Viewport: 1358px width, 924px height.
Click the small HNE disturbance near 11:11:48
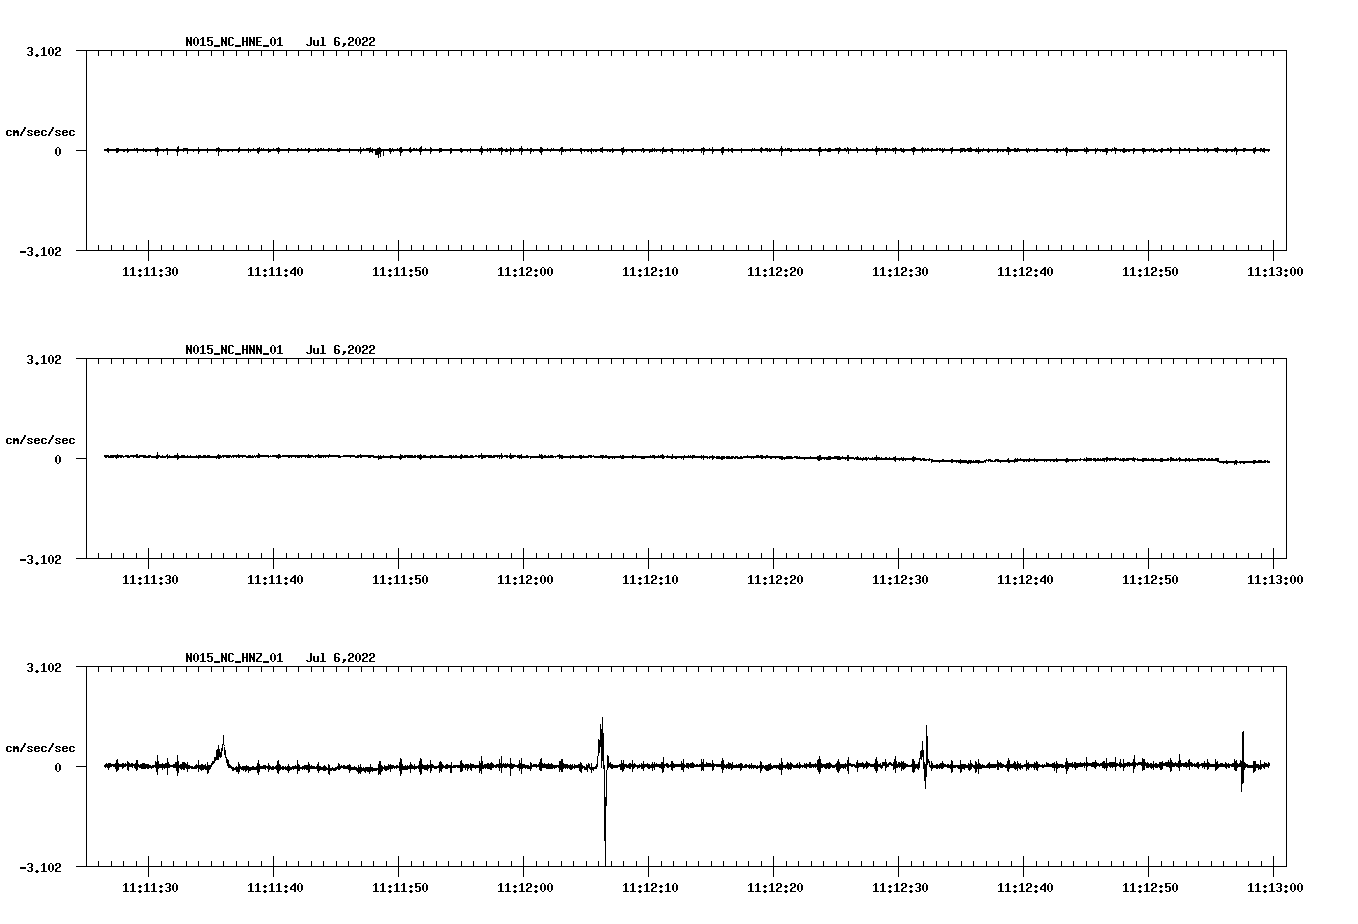378,151
